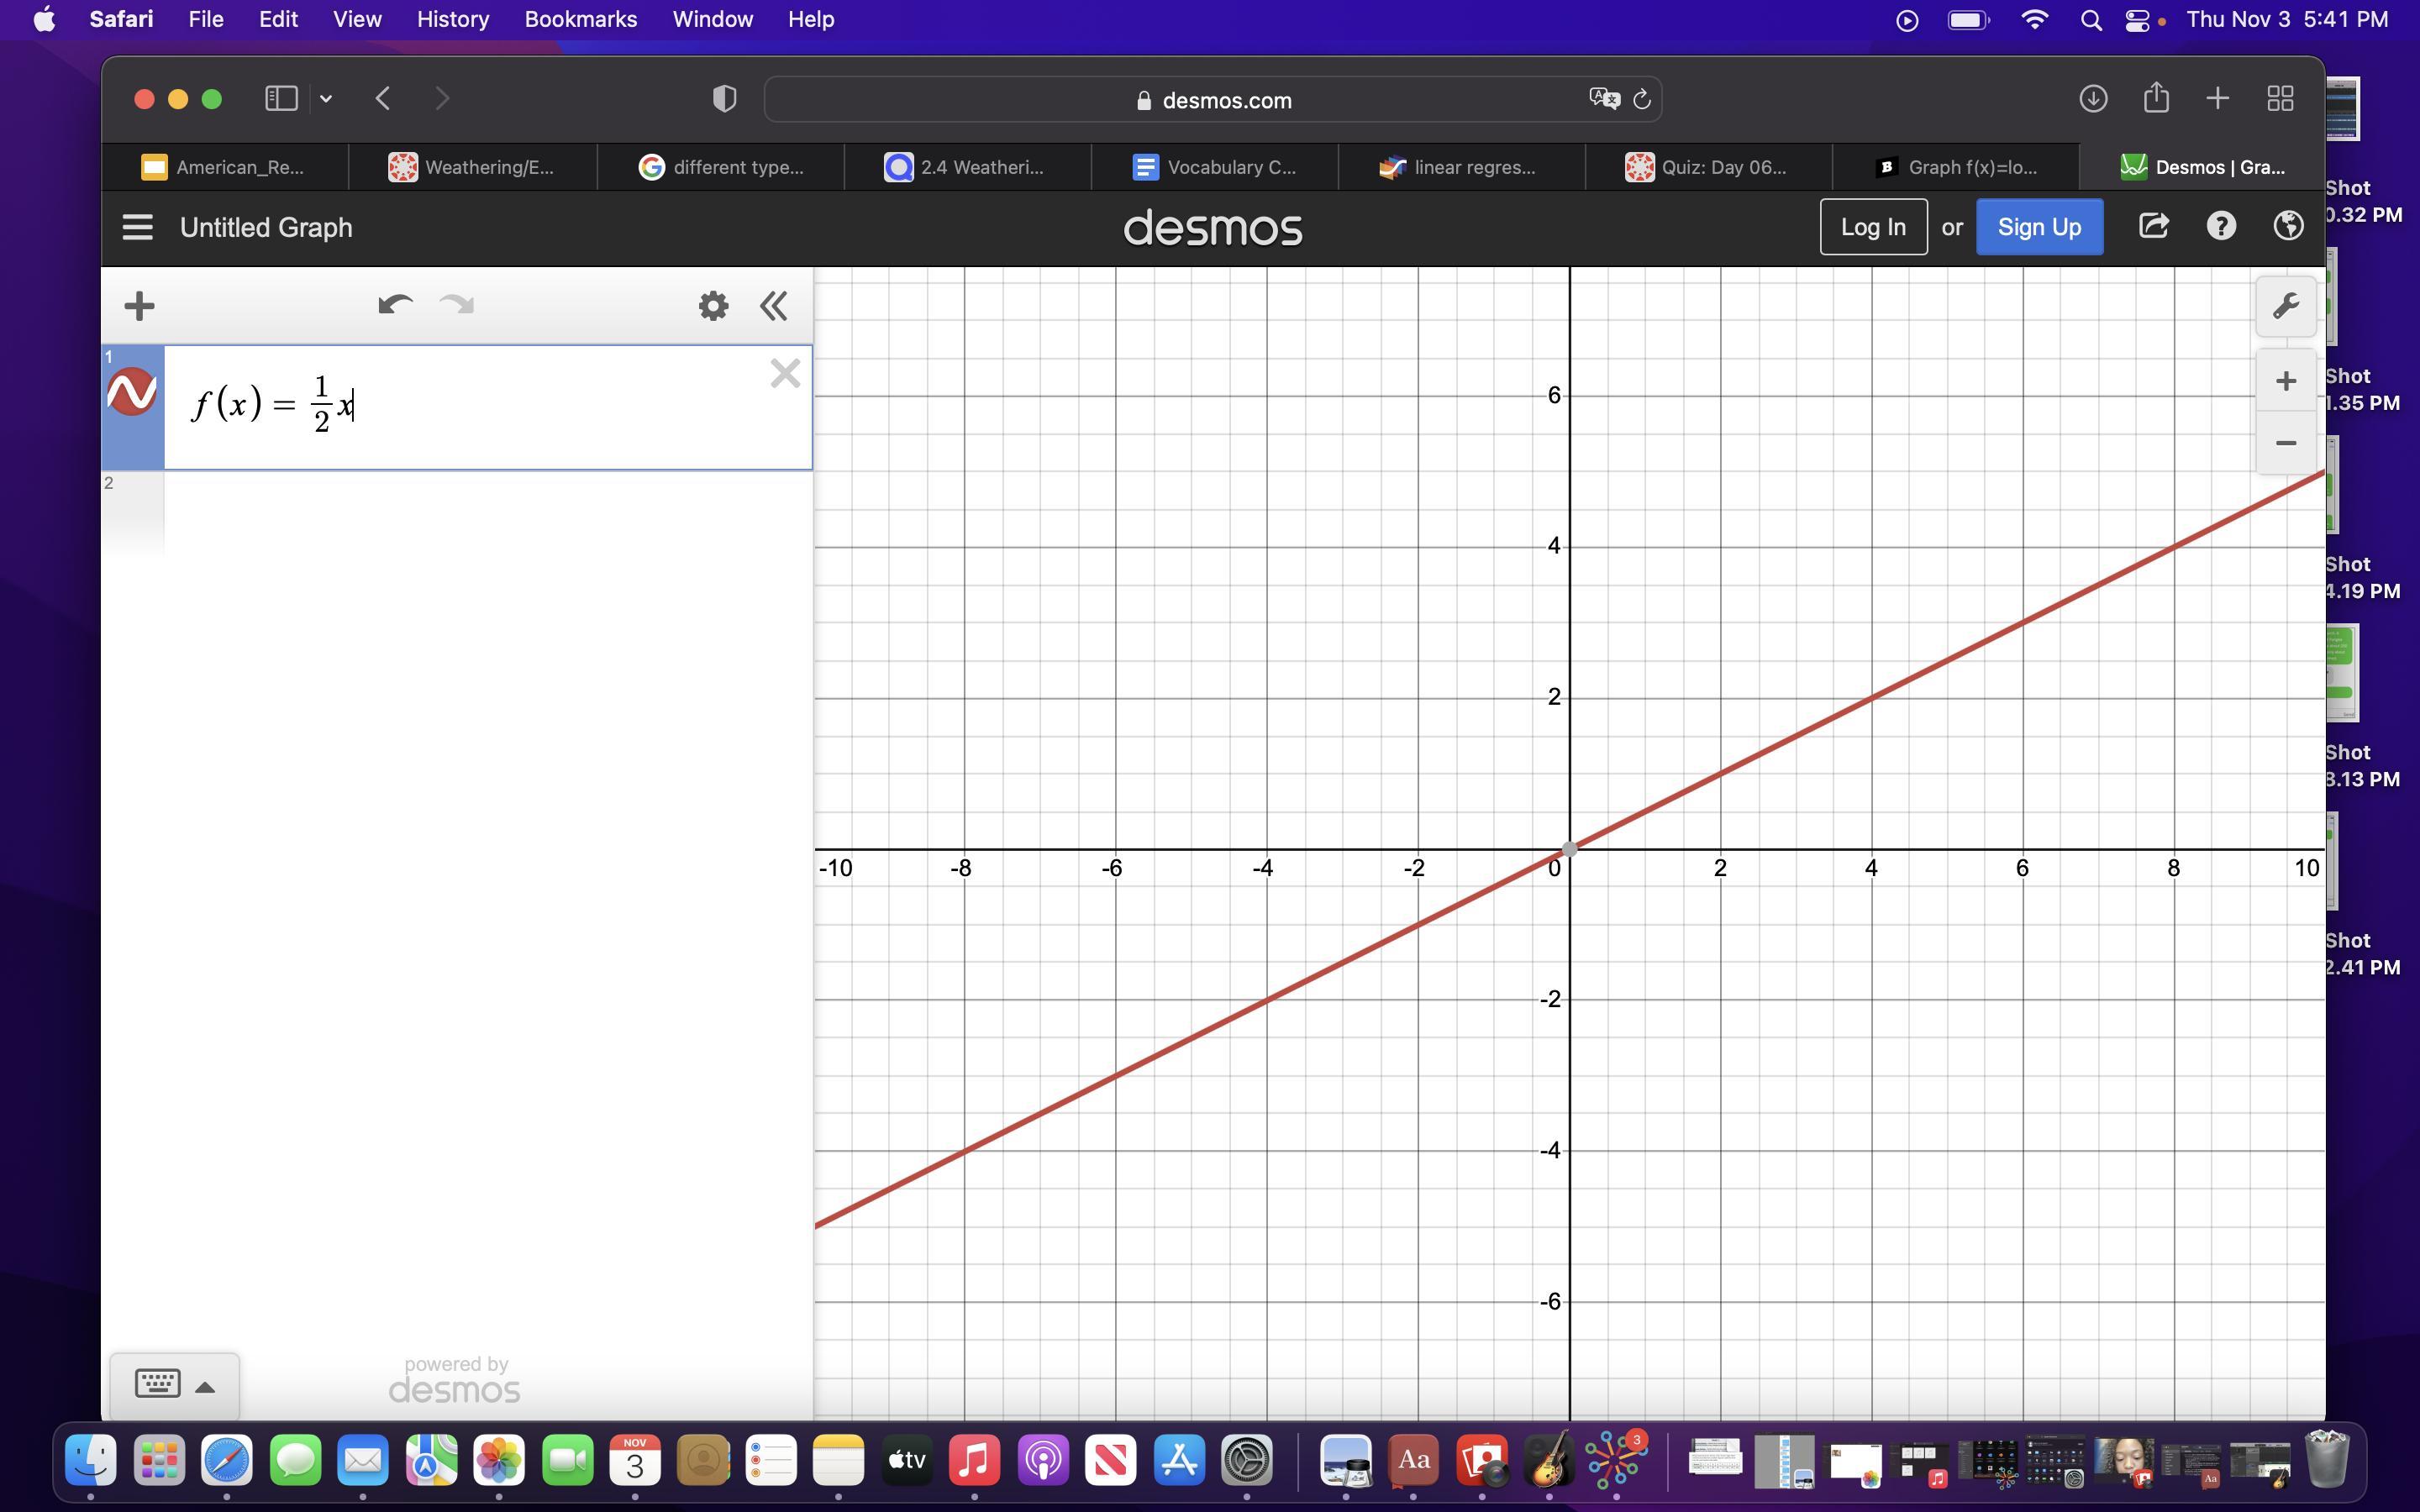2420x1512 pixels.
Task: Open the Desmos help menu
Action: (x=2221, y=226)
